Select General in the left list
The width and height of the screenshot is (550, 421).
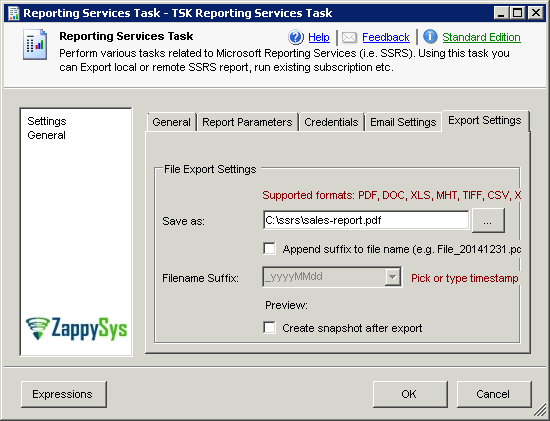click(x=46, y=135)
